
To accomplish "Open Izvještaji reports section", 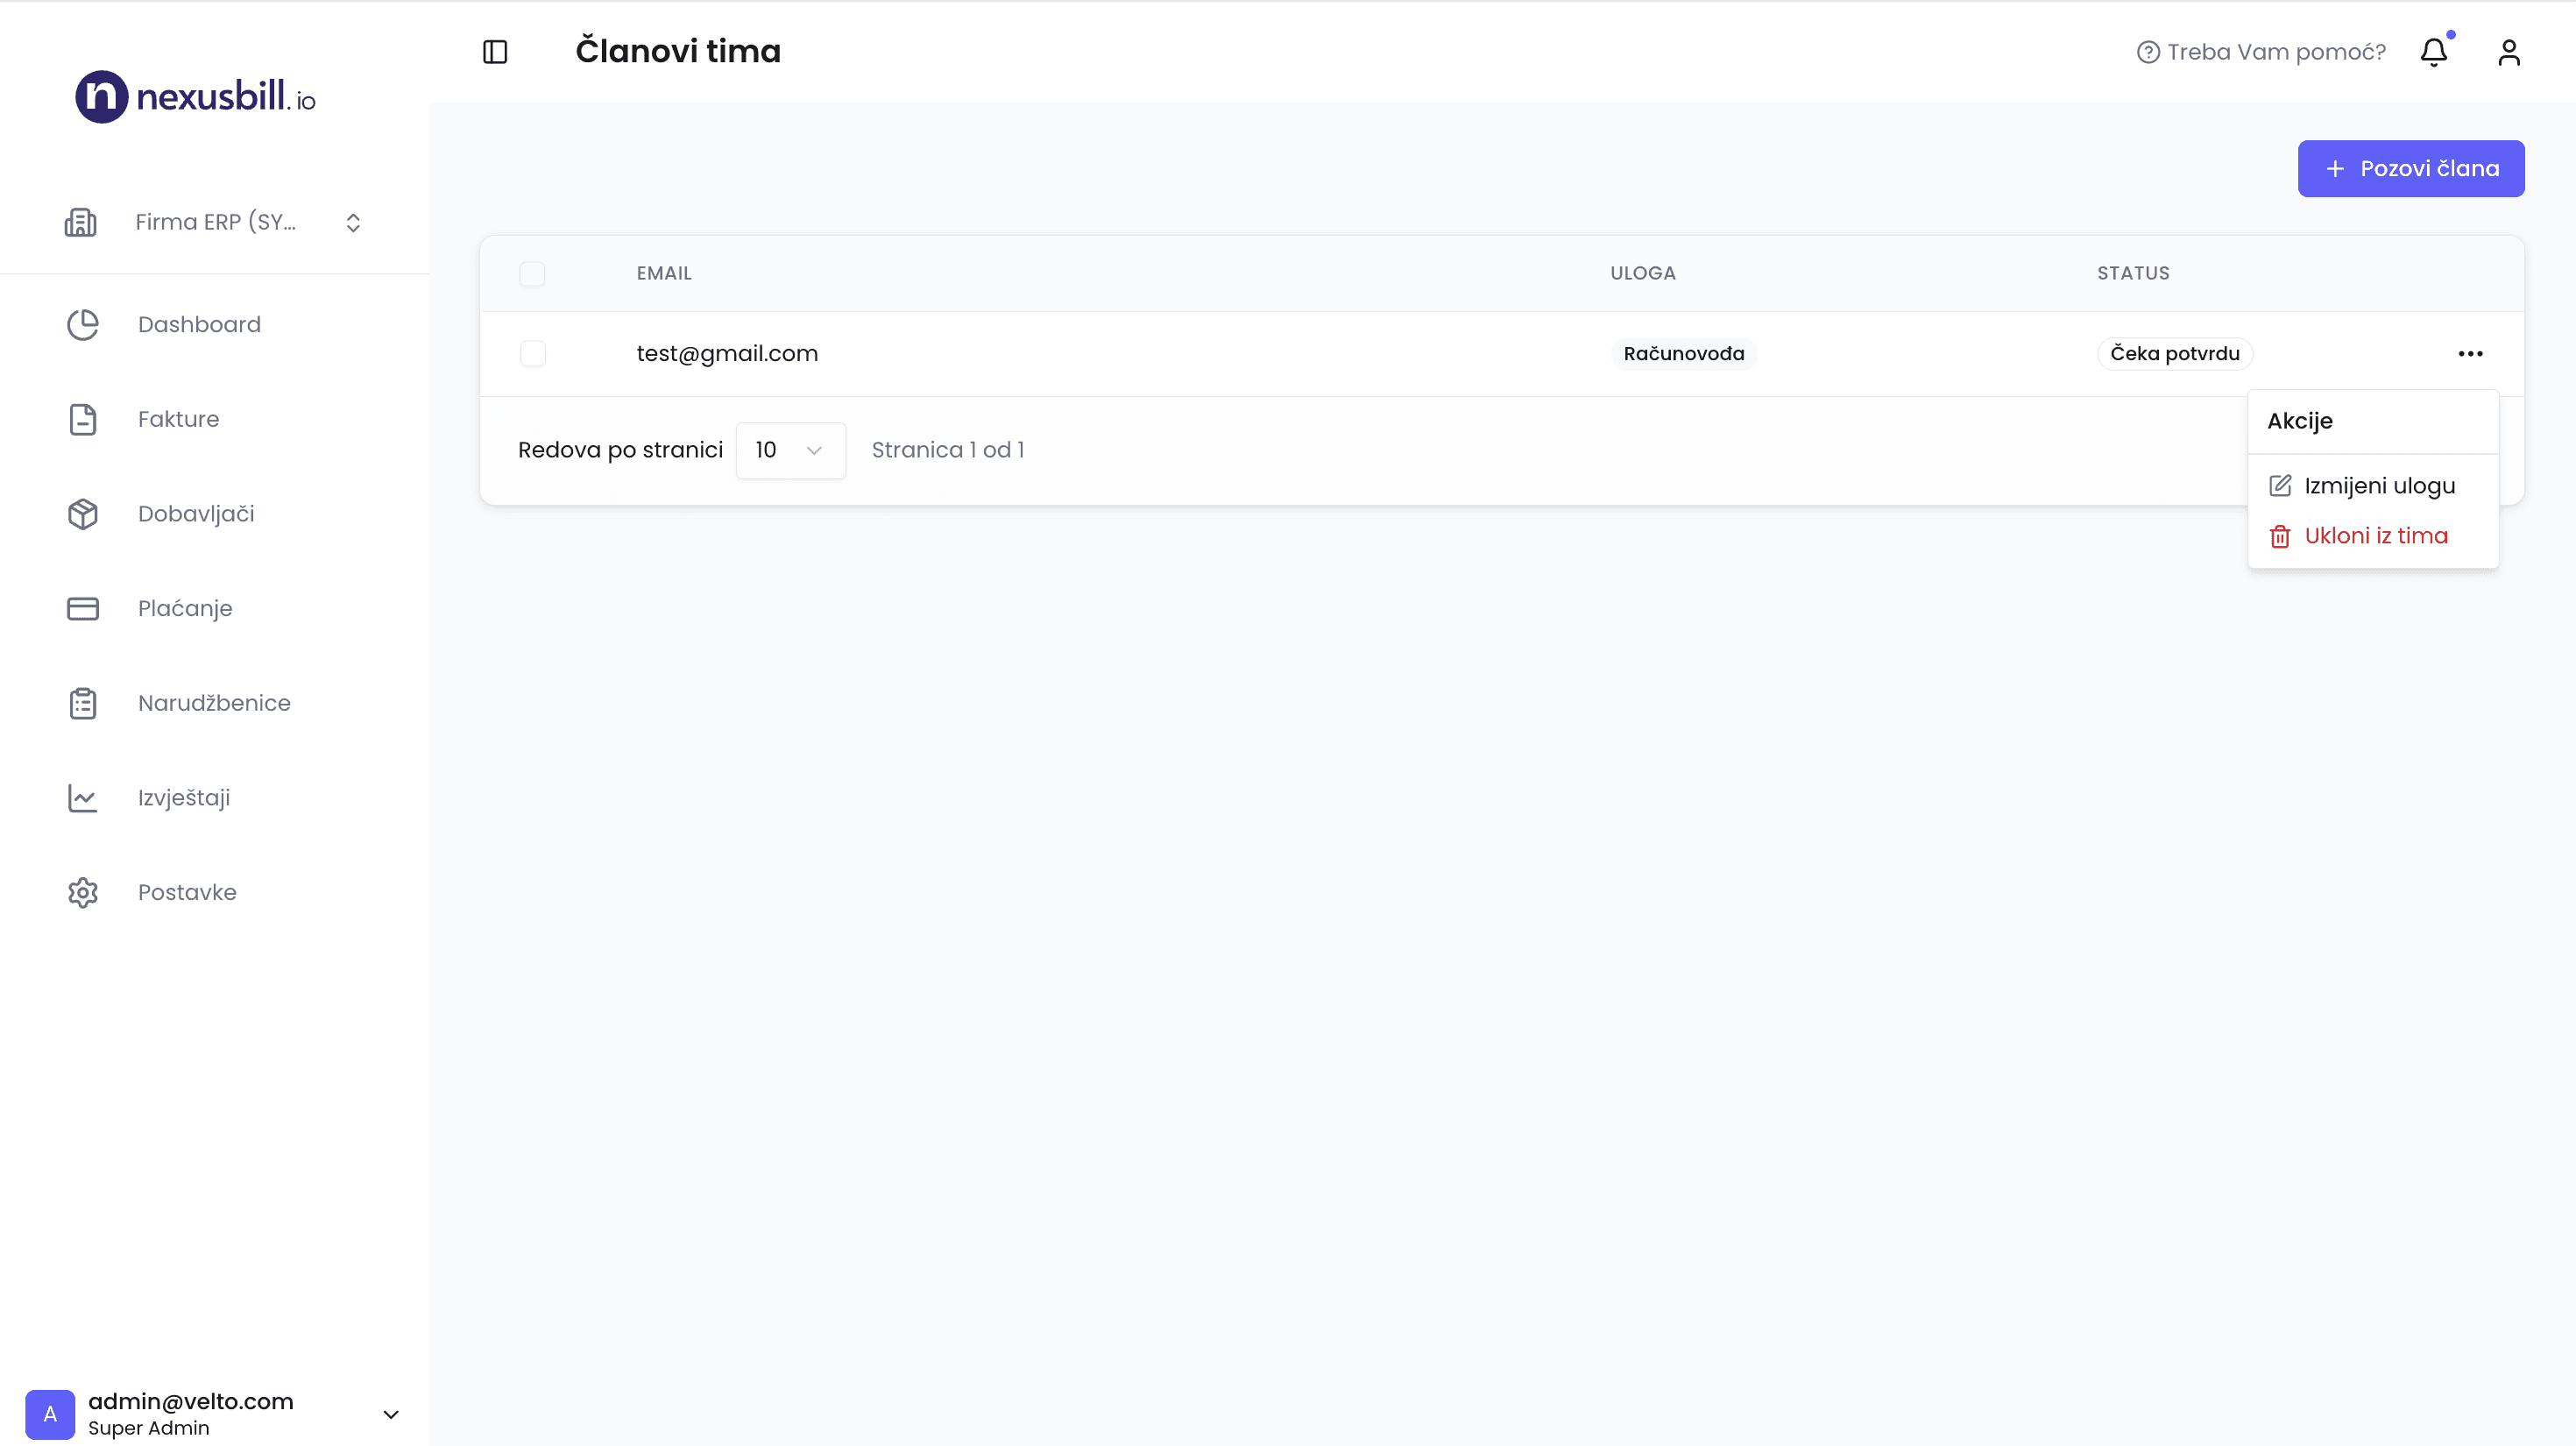I will [184, 798].
